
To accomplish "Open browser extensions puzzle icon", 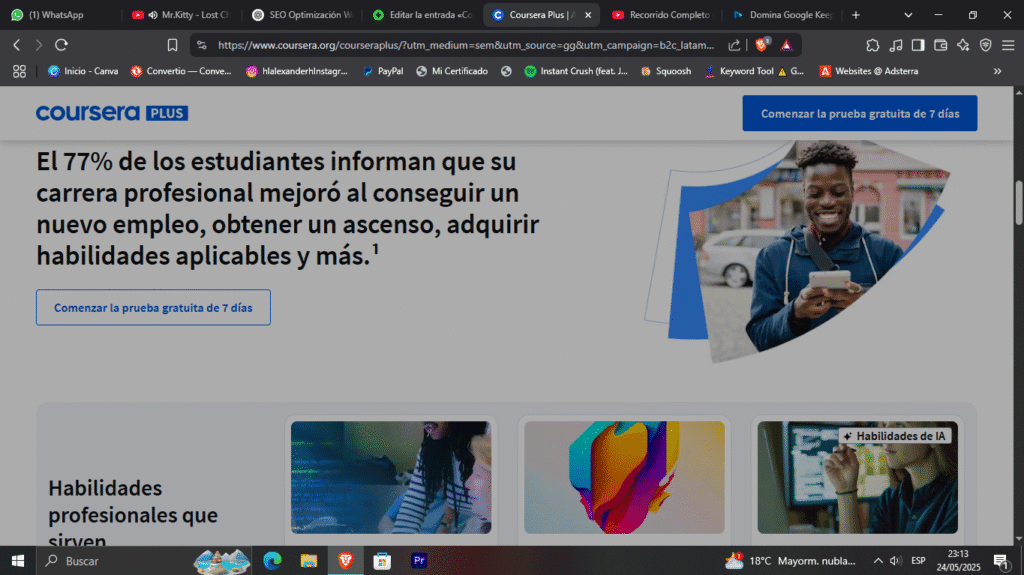I will pos(872,45).
